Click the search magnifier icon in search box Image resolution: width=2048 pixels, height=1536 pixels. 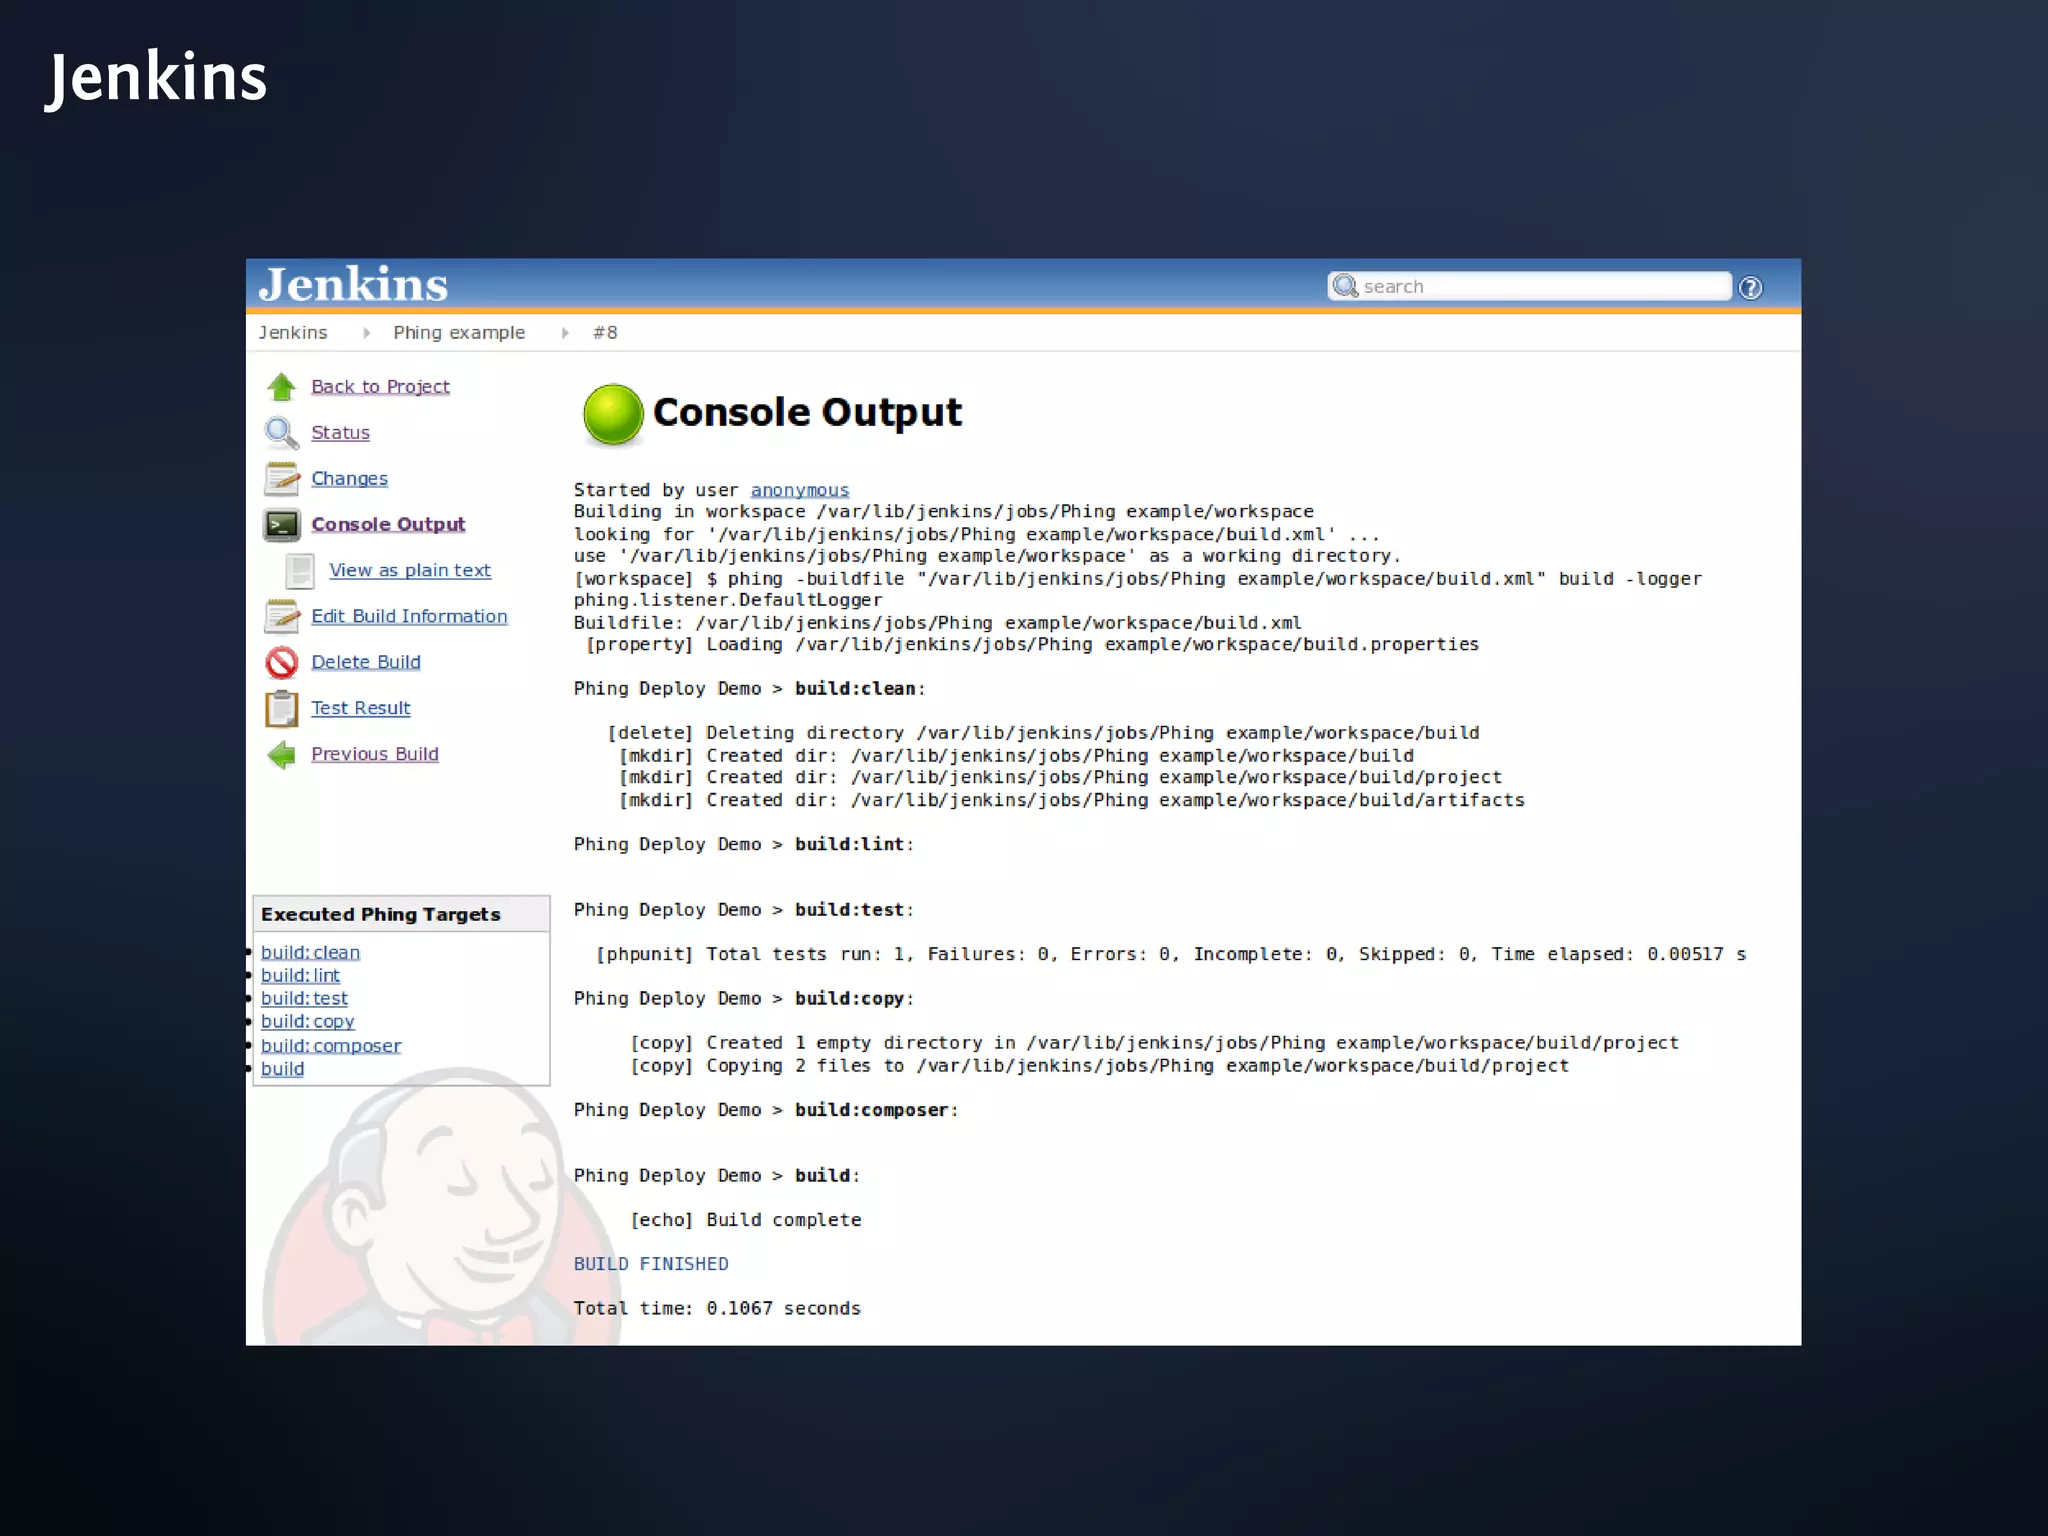click(x=1346, y=286)
